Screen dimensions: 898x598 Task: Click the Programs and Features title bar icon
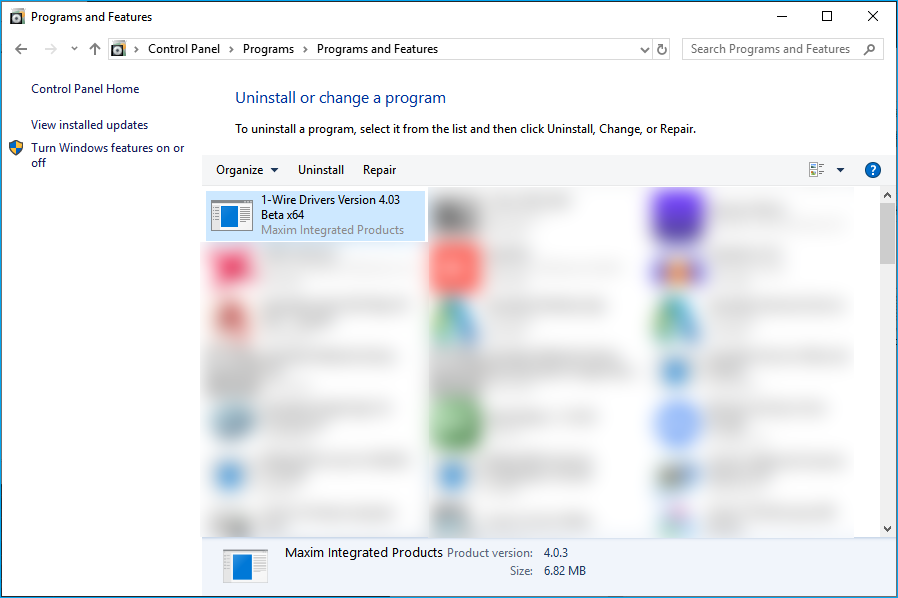click(x=17, y=17)
